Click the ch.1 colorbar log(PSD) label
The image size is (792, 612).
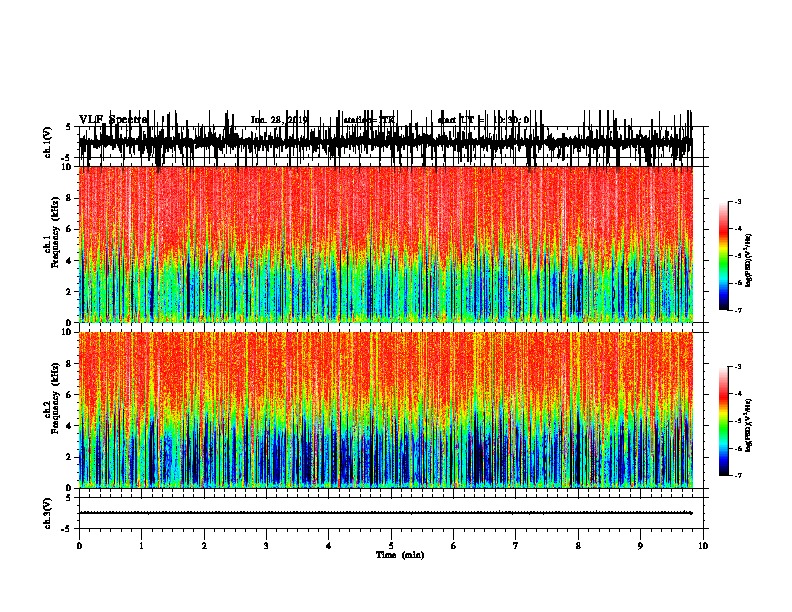click(748, 261)
